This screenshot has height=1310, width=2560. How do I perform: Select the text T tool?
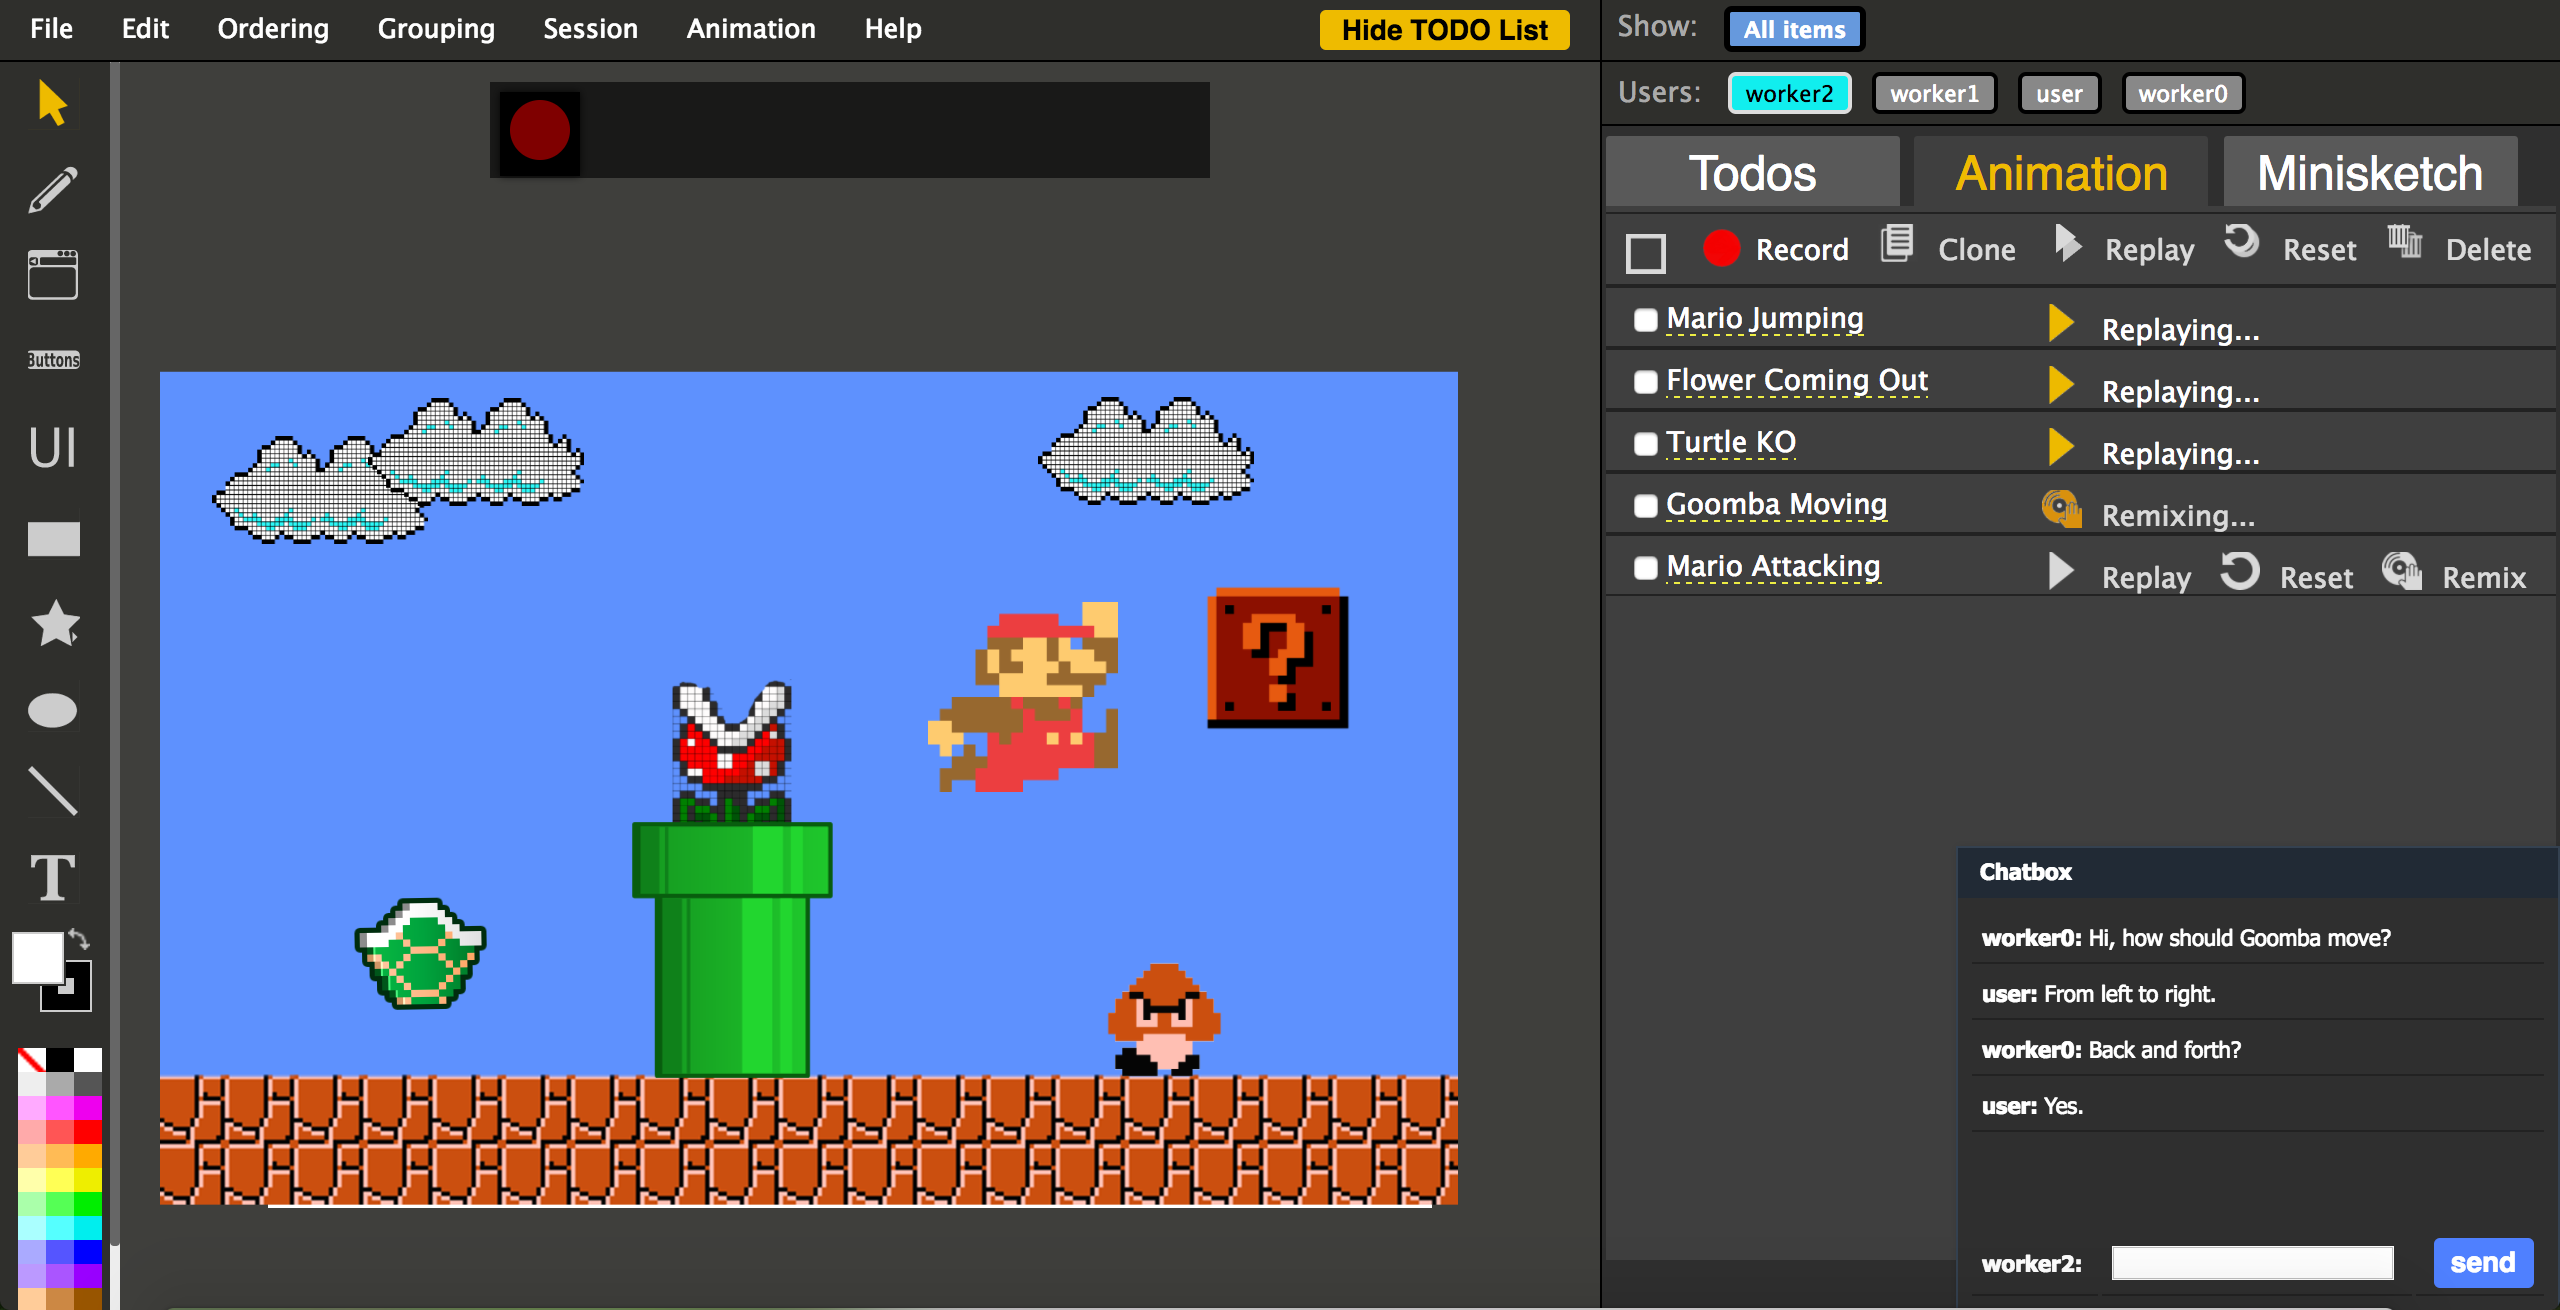point(52,878)
